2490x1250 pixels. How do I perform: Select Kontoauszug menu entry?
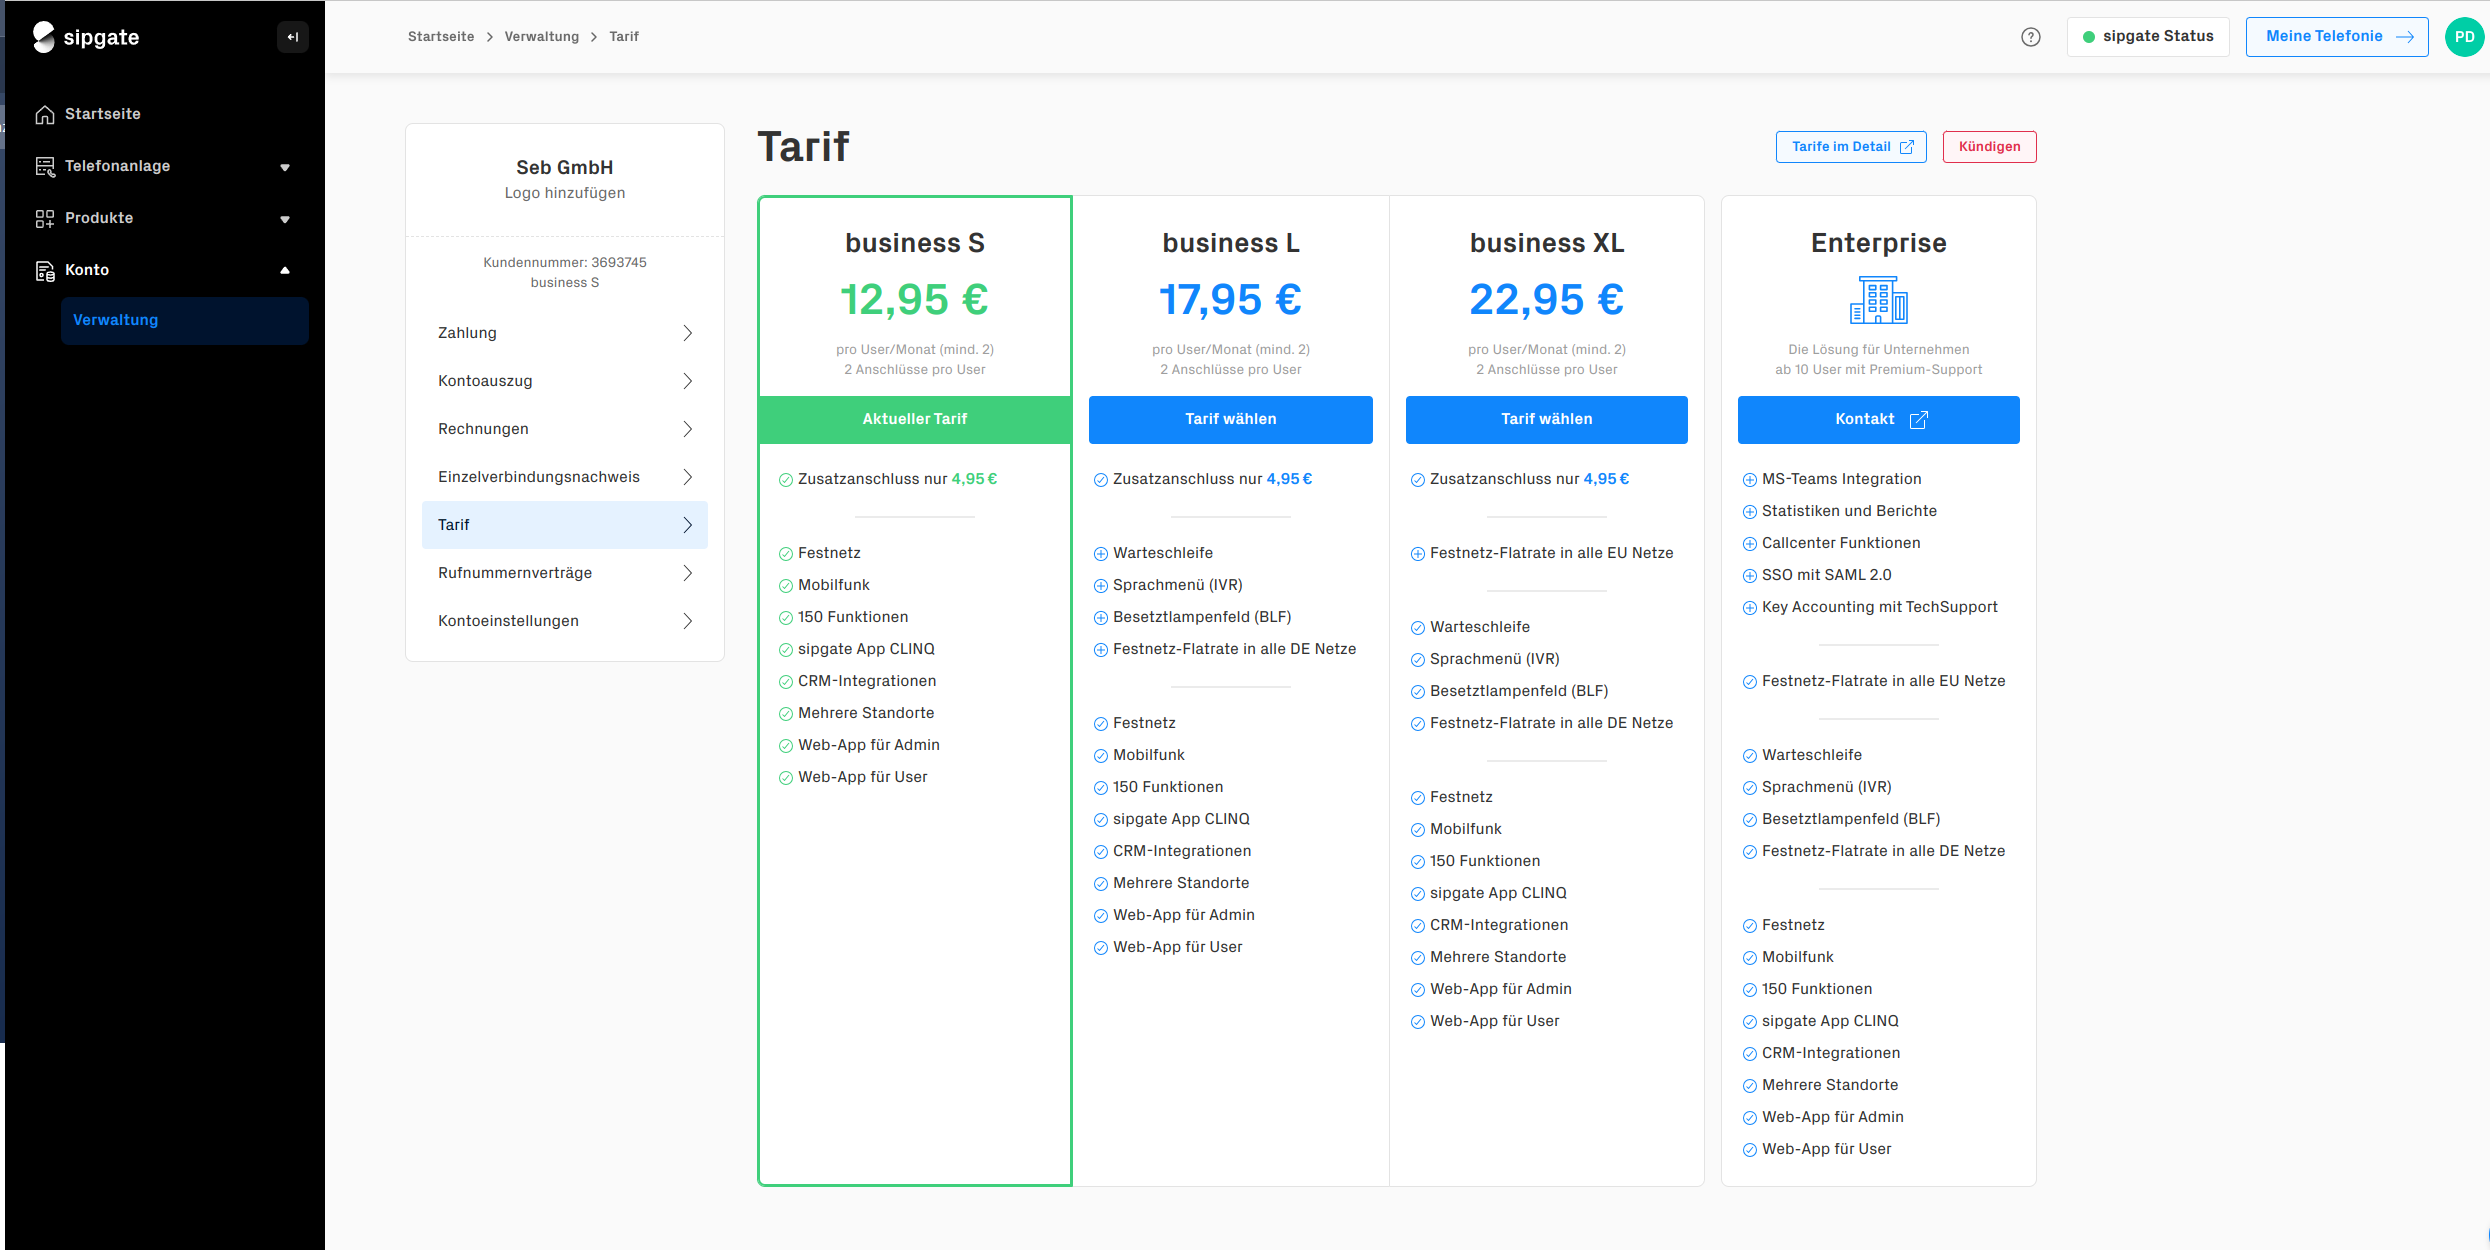point(565,381)
